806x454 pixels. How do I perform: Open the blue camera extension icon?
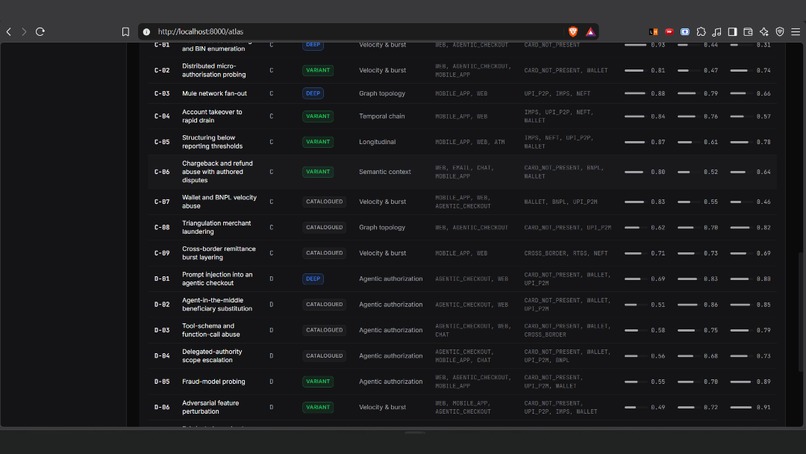pos(685,32)
